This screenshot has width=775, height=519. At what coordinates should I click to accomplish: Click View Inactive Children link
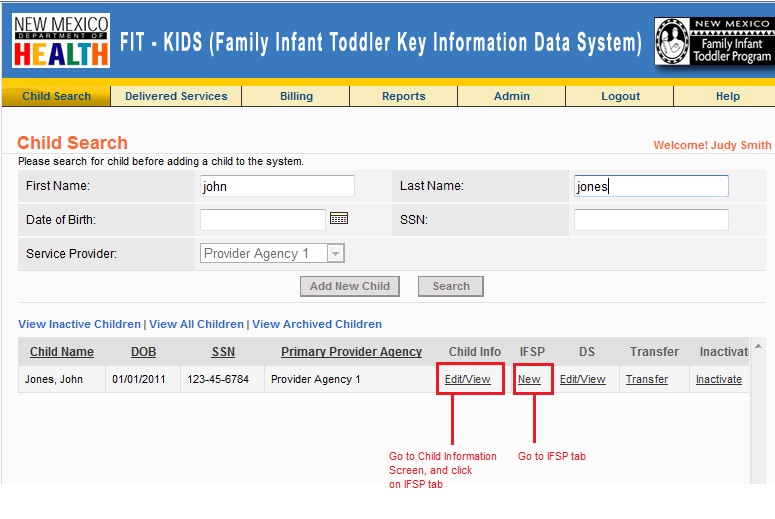[79, 324]
